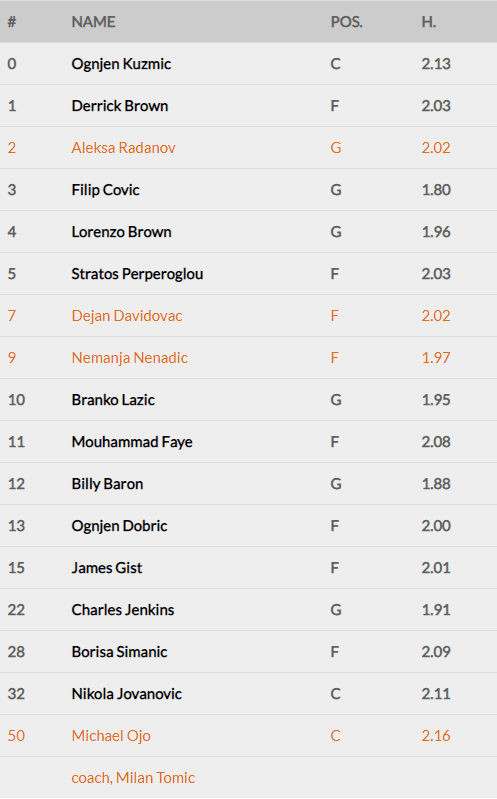Screen dimensions: 497x799
Task: Open Michael Ojo player link
Action: click(x=111, y=736)
